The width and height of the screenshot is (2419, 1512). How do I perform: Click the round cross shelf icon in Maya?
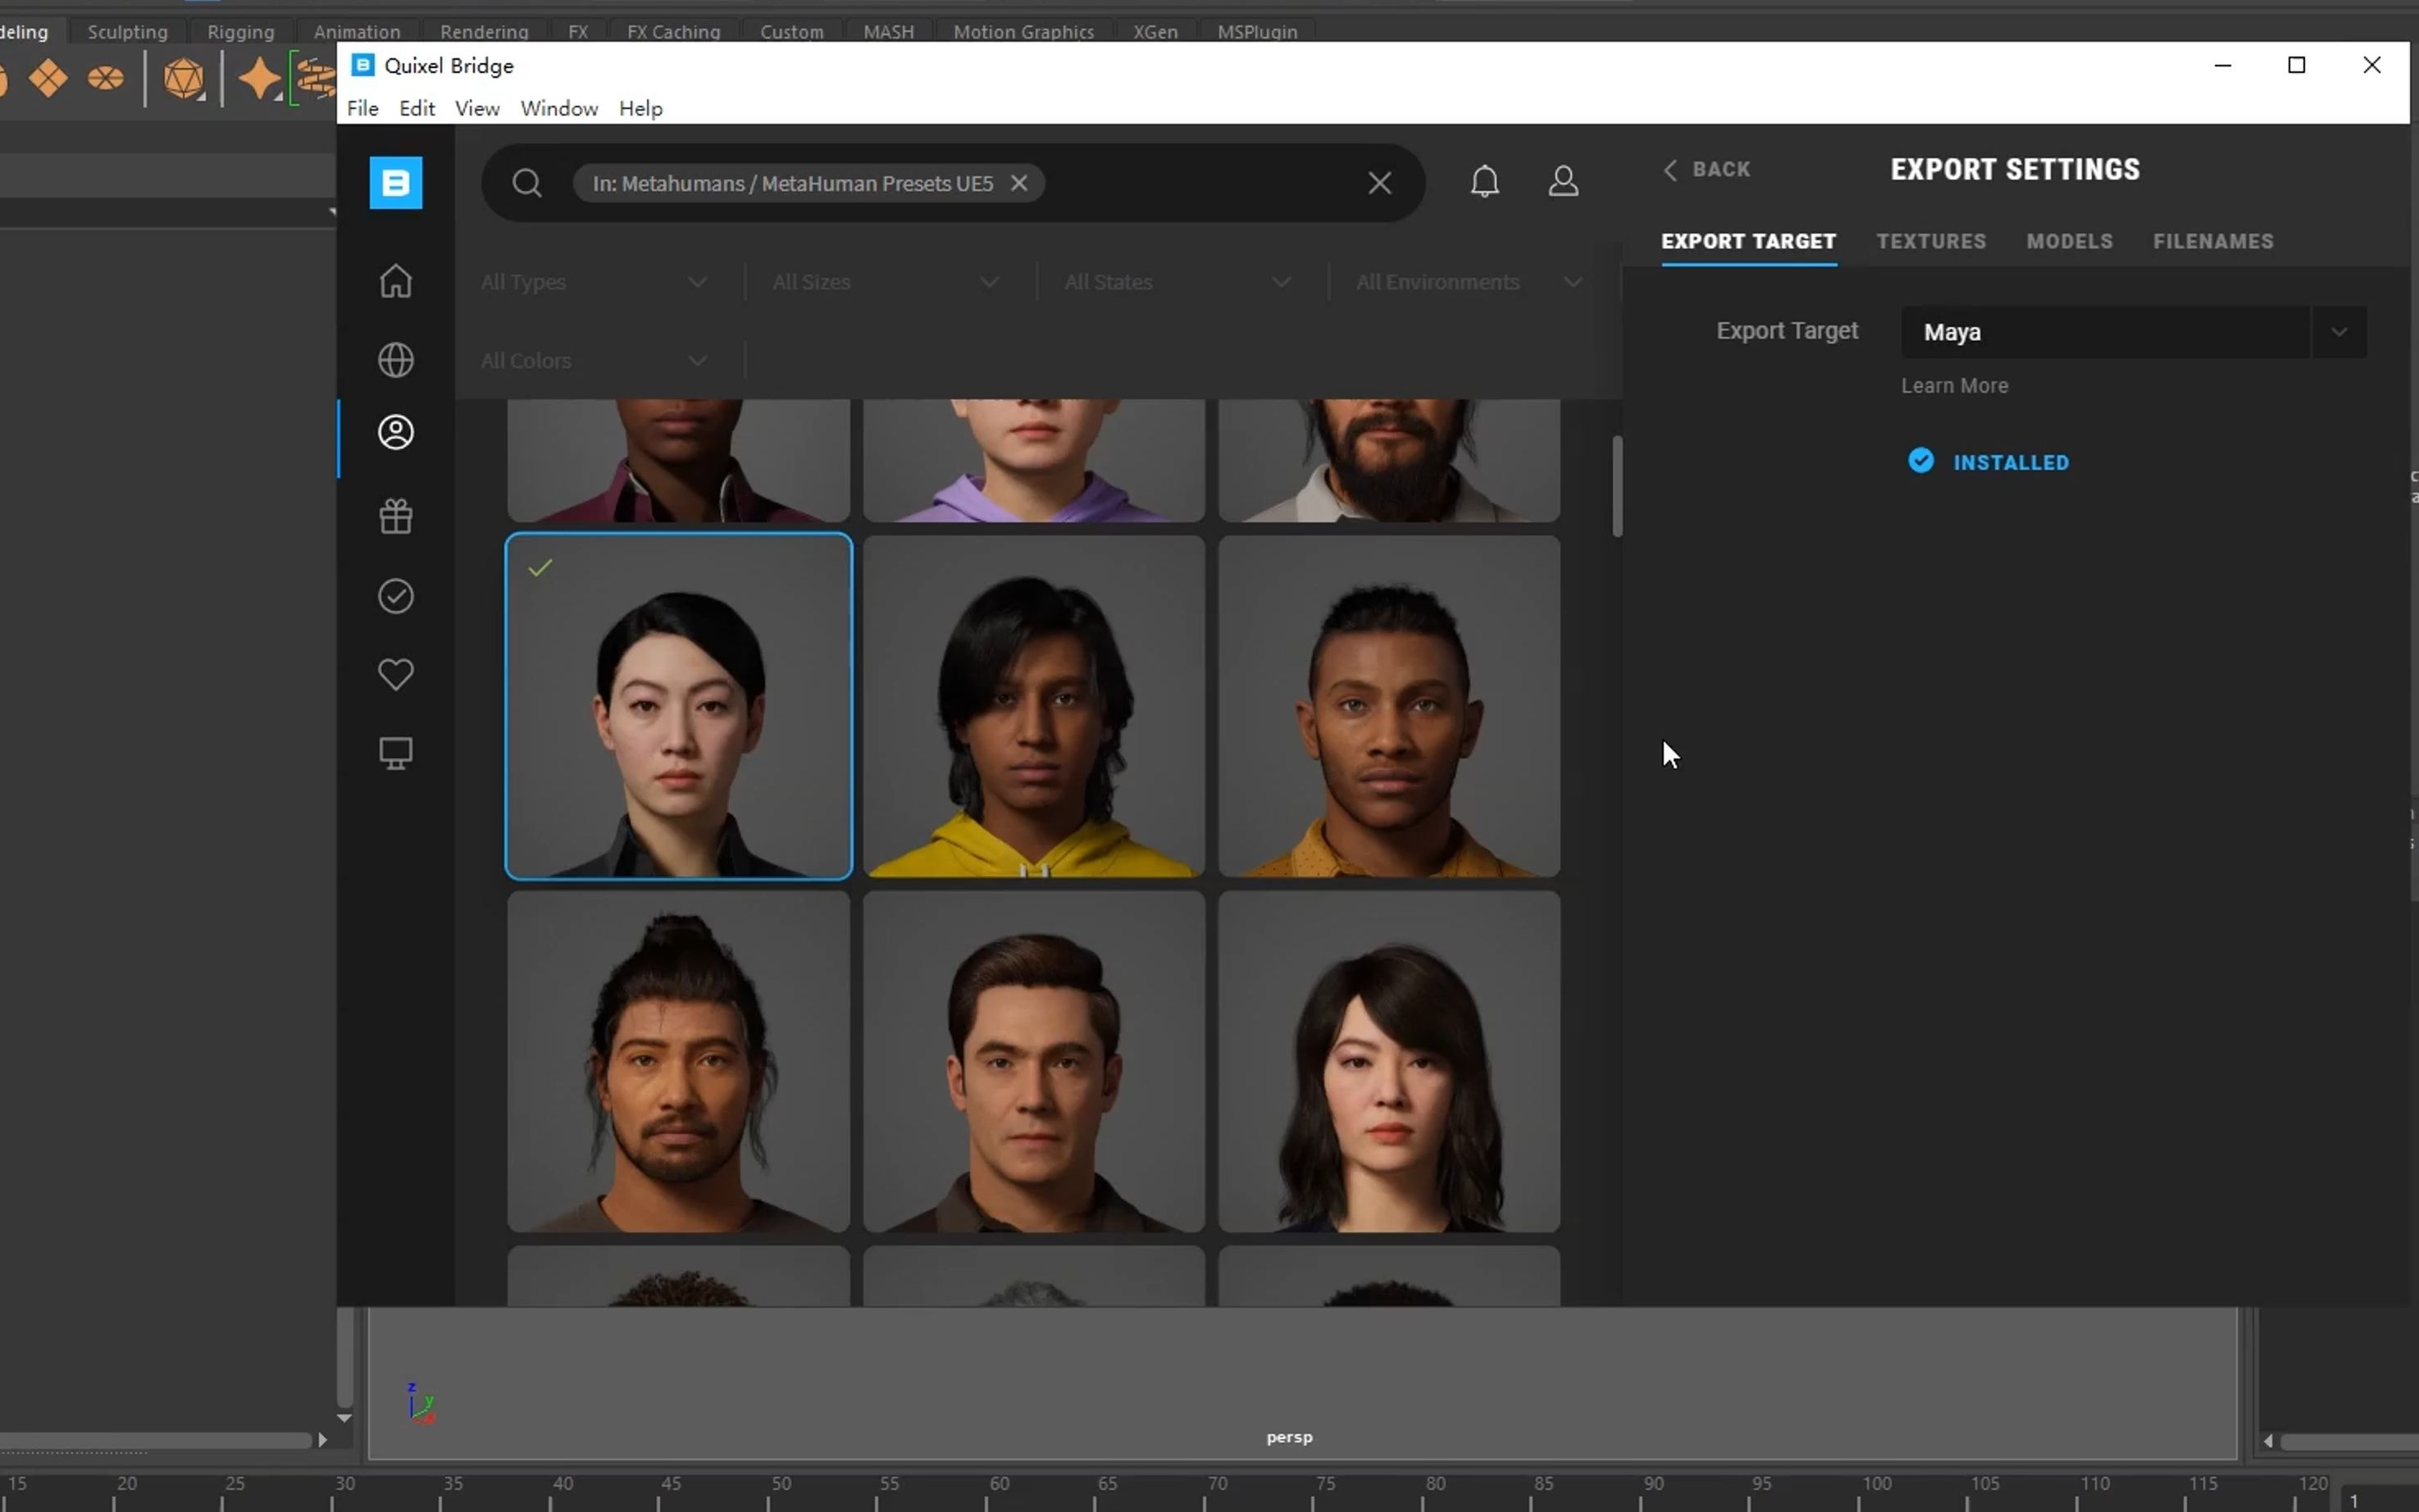pos(105,78)
